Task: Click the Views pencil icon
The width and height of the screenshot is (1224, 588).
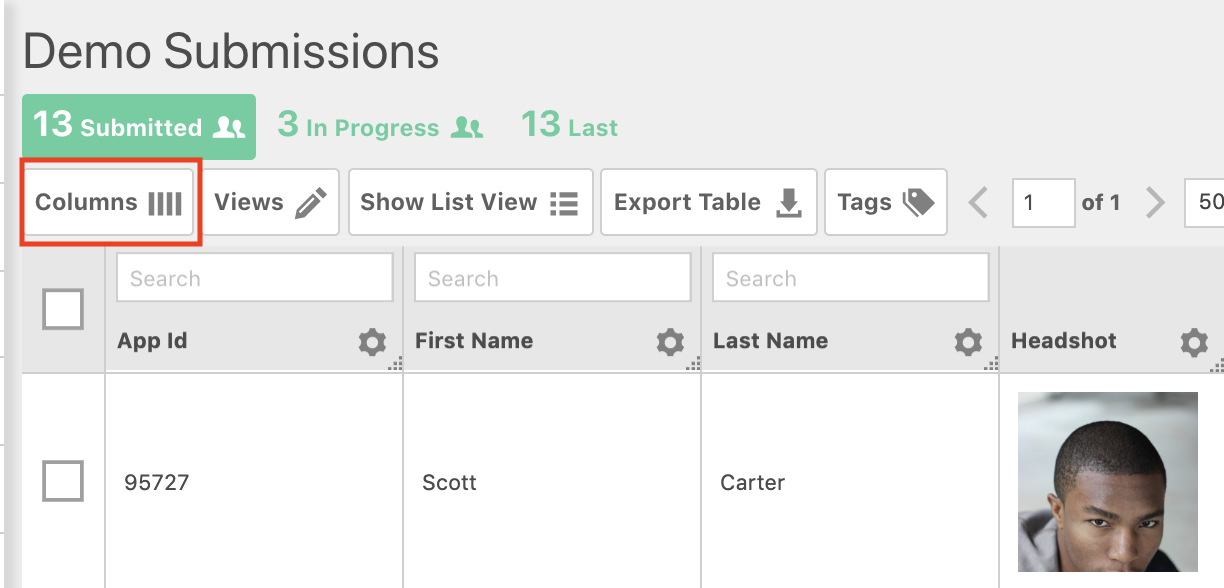Action: pos(310,203)
